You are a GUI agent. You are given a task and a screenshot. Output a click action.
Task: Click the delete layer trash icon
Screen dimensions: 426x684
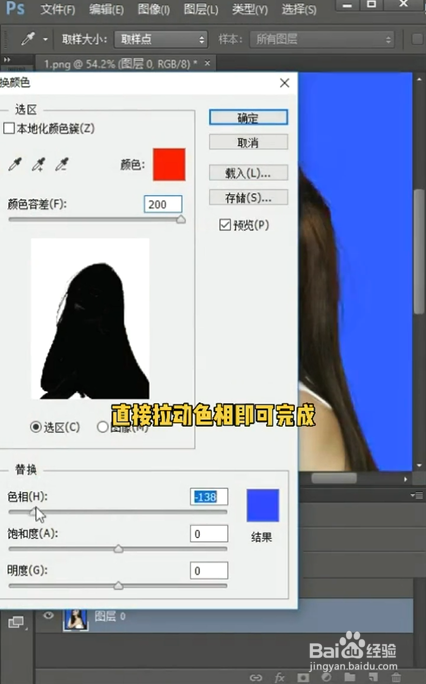[x=396, y=677]
